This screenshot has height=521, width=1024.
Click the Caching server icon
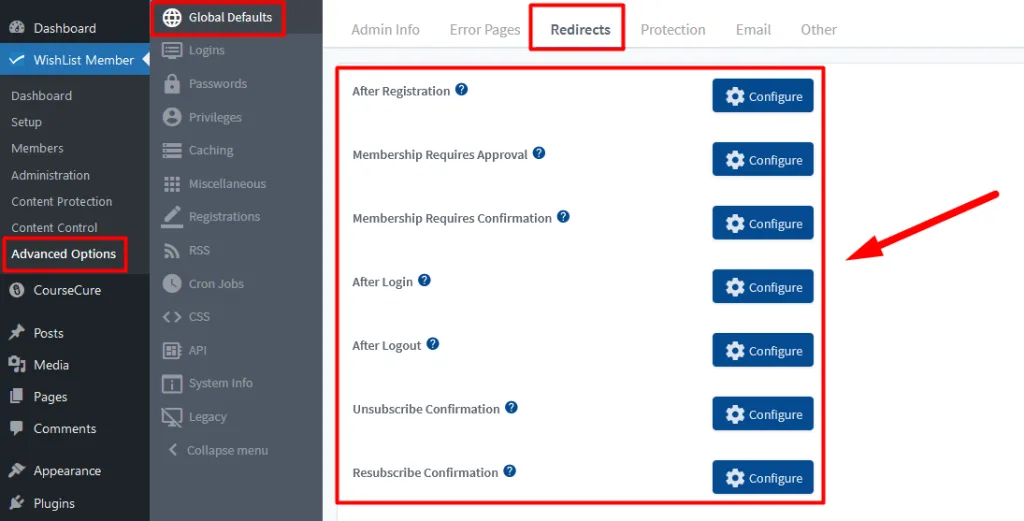[172, 150]
